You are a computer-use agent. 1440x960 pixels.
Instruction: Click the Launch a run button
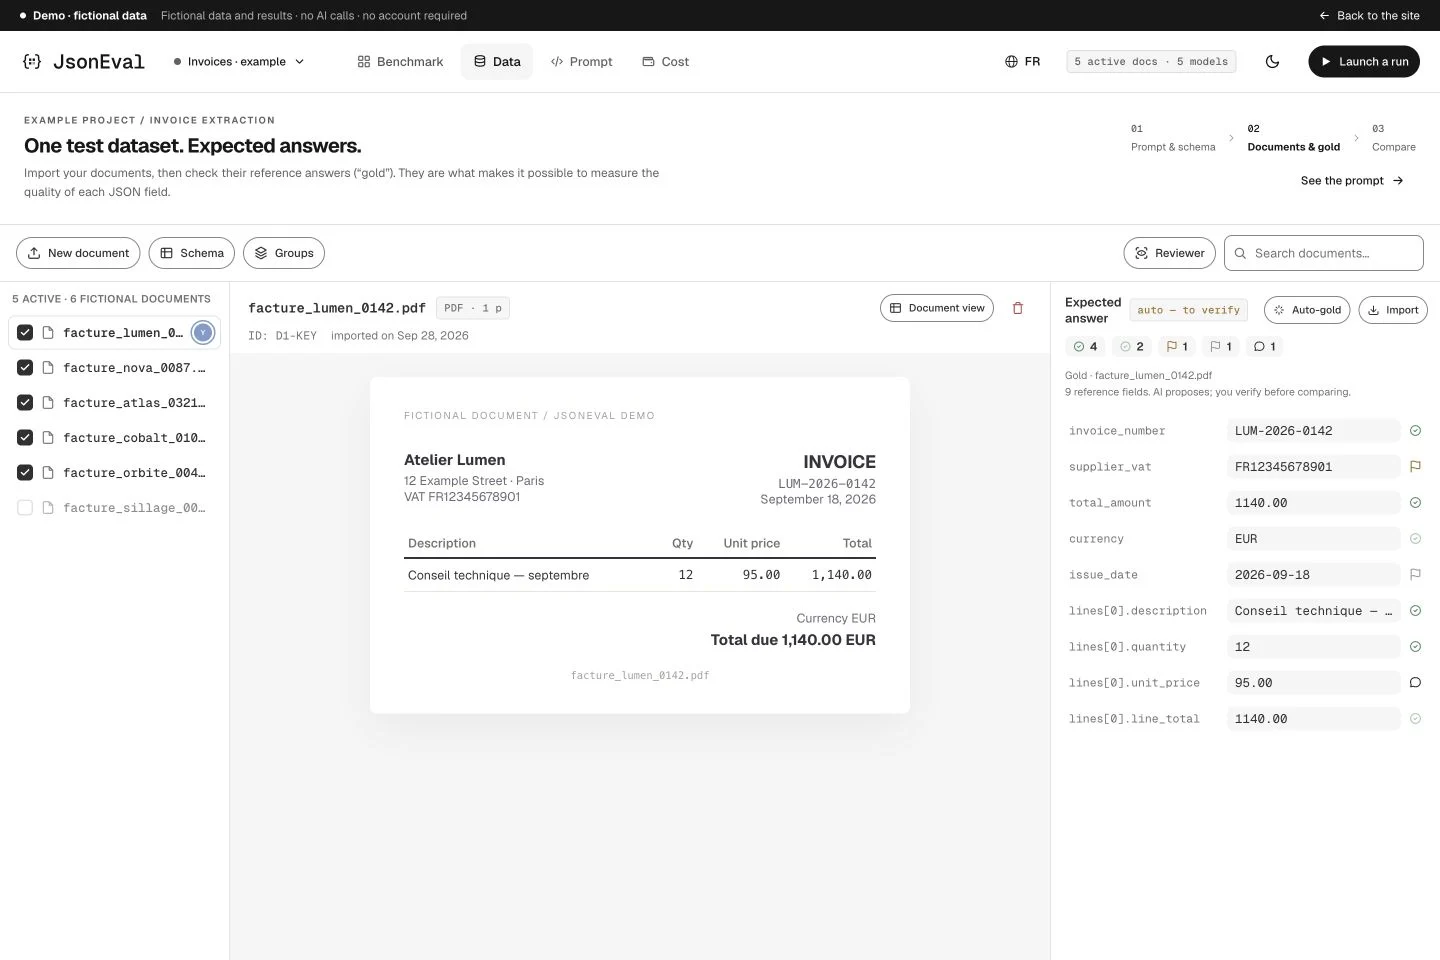click(1364, 62)
